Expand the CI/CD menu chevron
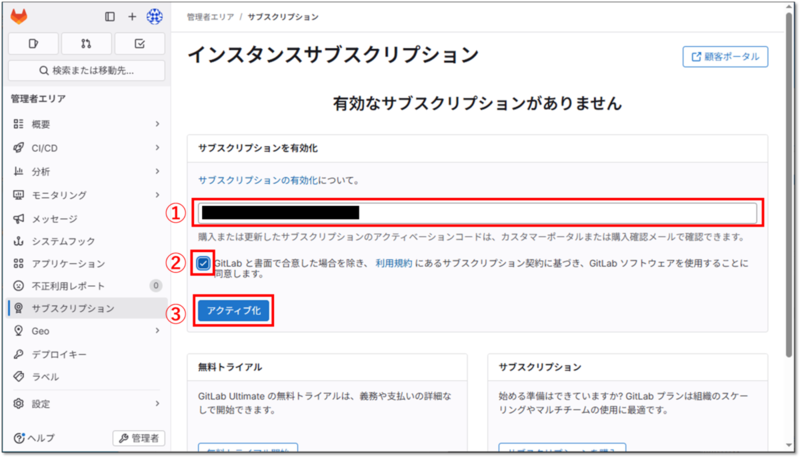Viewport: 800px width, 458px height. tap(157, 148)
